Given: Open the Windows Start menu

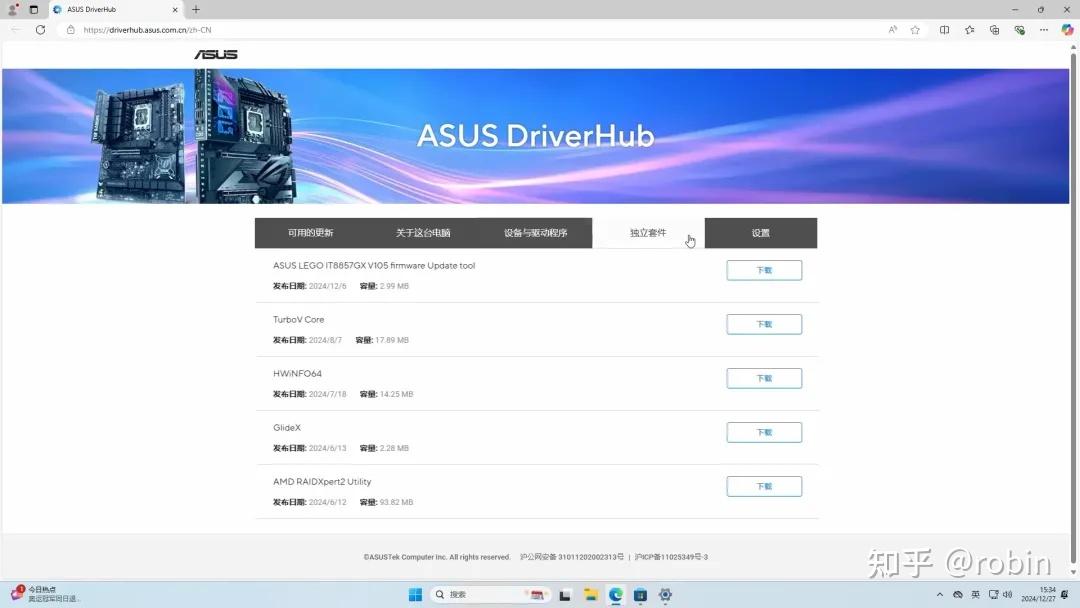Looking at the screenshot, I should [414, 594].
